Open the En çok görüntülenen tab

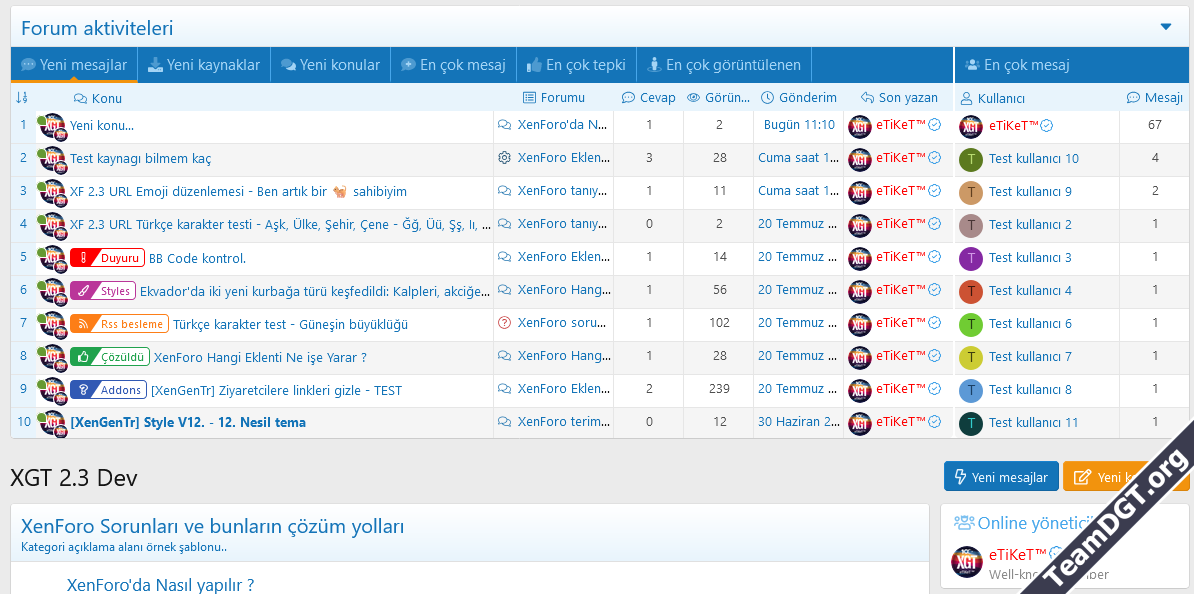[724, 65]
